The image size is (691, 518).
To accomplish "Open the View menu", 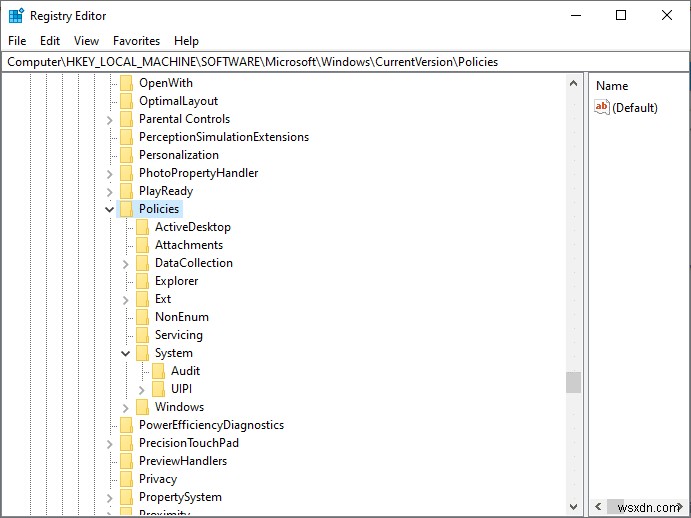I will [x=86, y=41].
